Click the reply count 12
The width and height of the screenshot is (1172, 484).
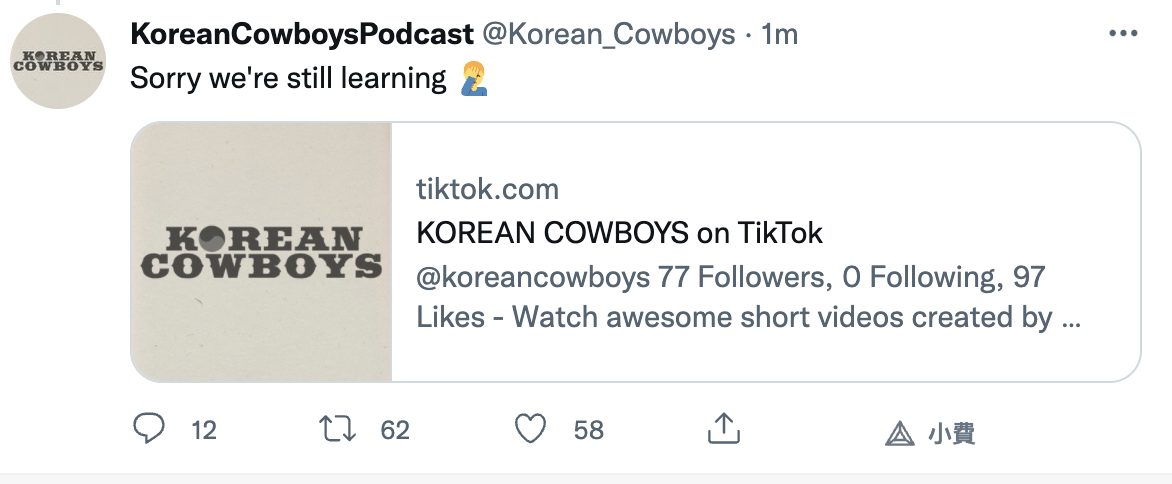pyautogui.click(x=203, y=430)
